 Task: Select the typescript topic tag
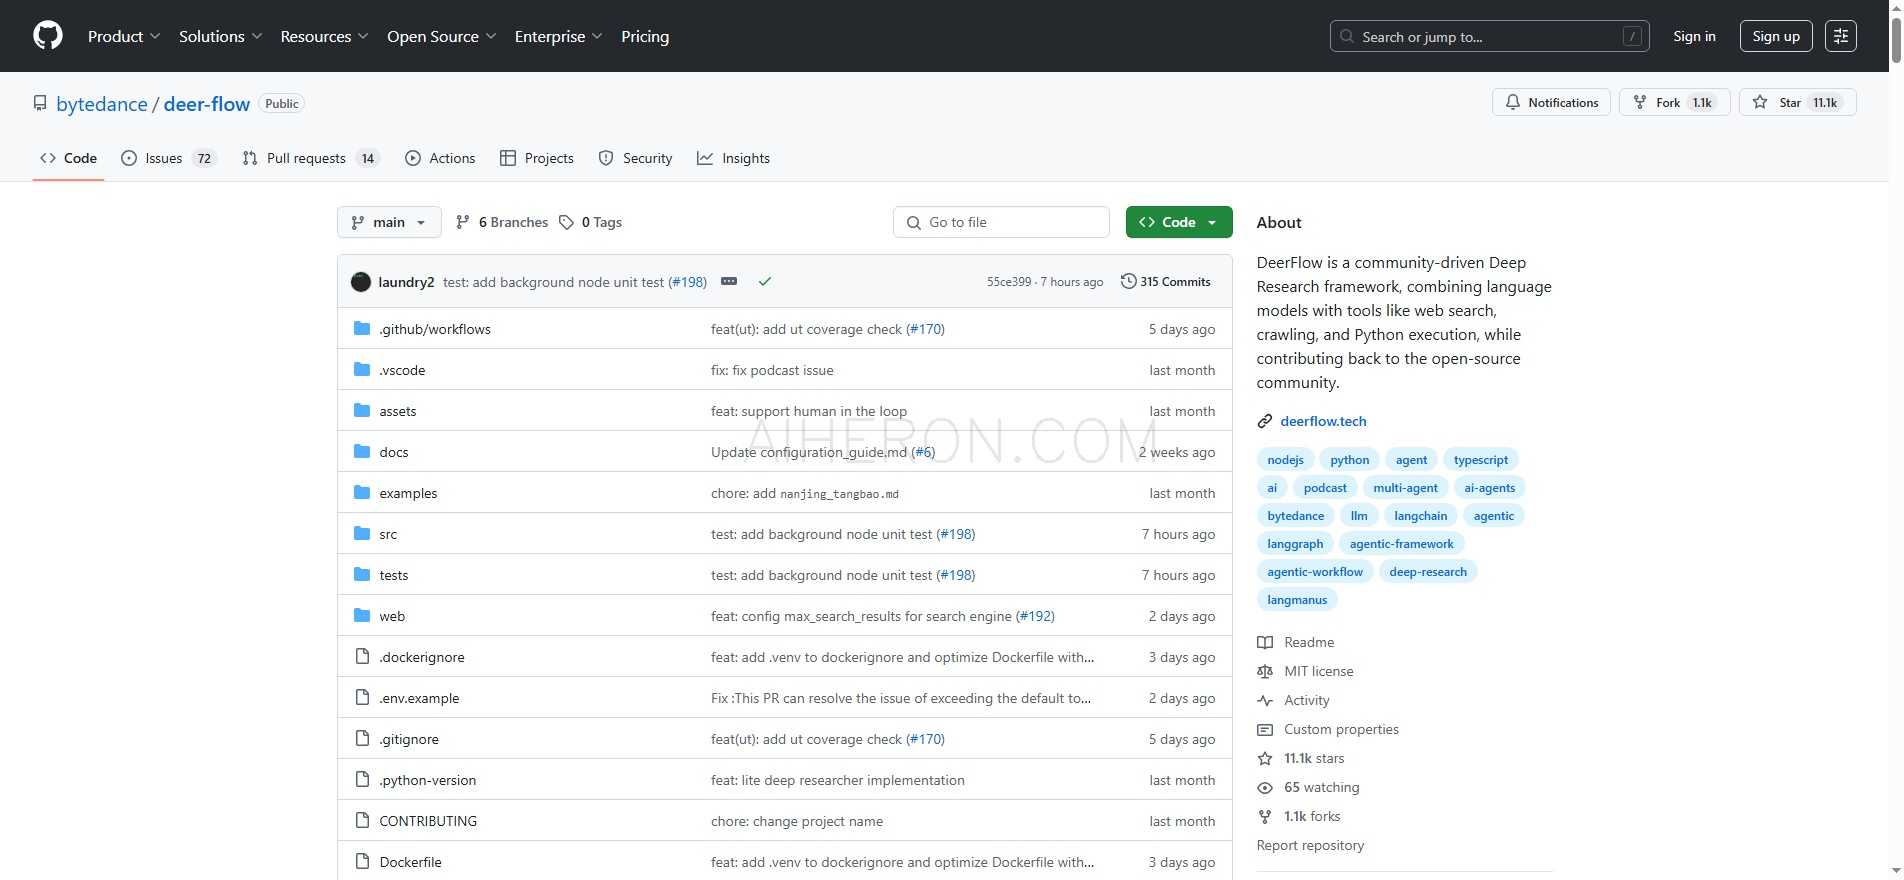[1481, 460]
